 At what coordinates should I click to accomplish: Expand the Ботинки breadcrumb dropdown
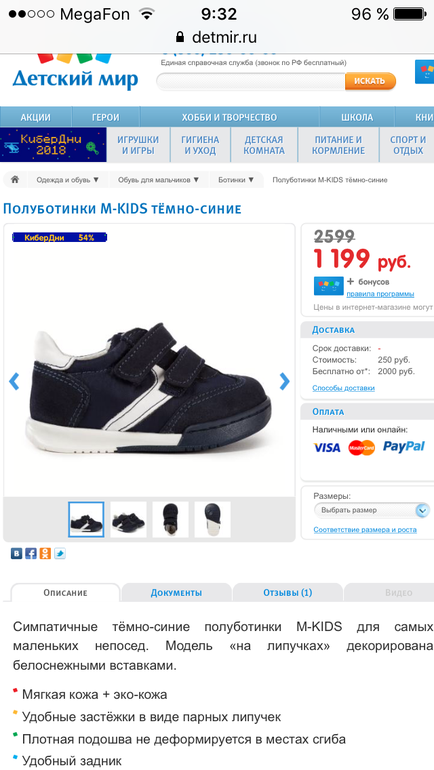(236, 180)
